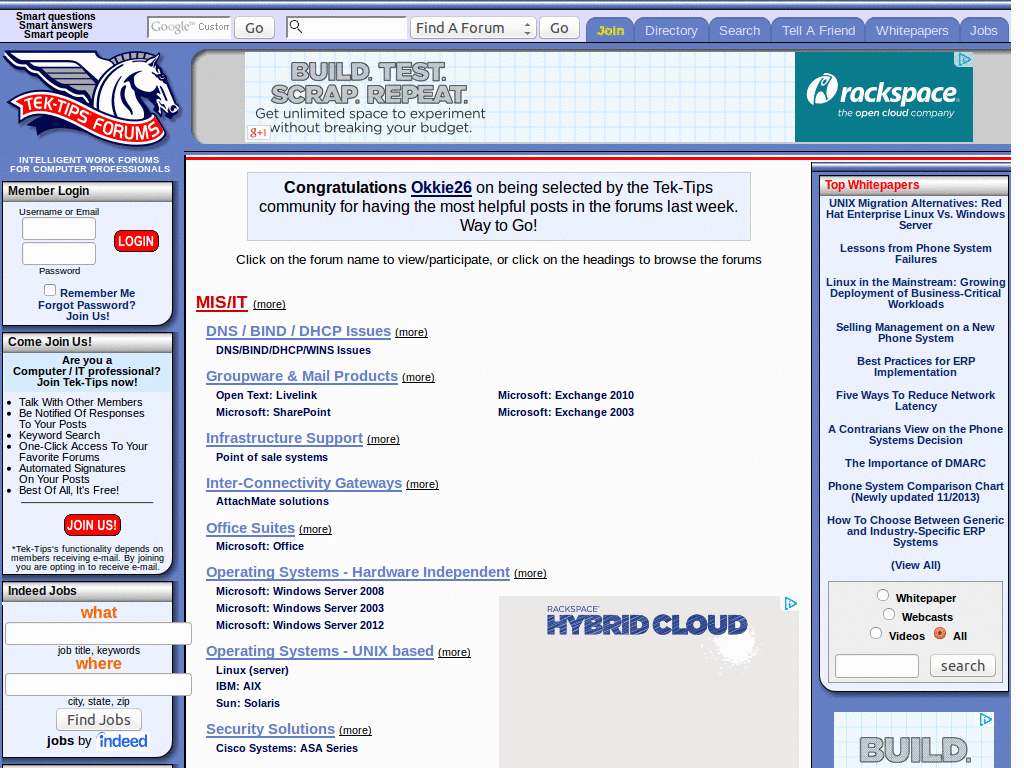The image size is (1024, 768).
Task: Click the Tek-Tips Forums pegasus logo
Action: 92,99
